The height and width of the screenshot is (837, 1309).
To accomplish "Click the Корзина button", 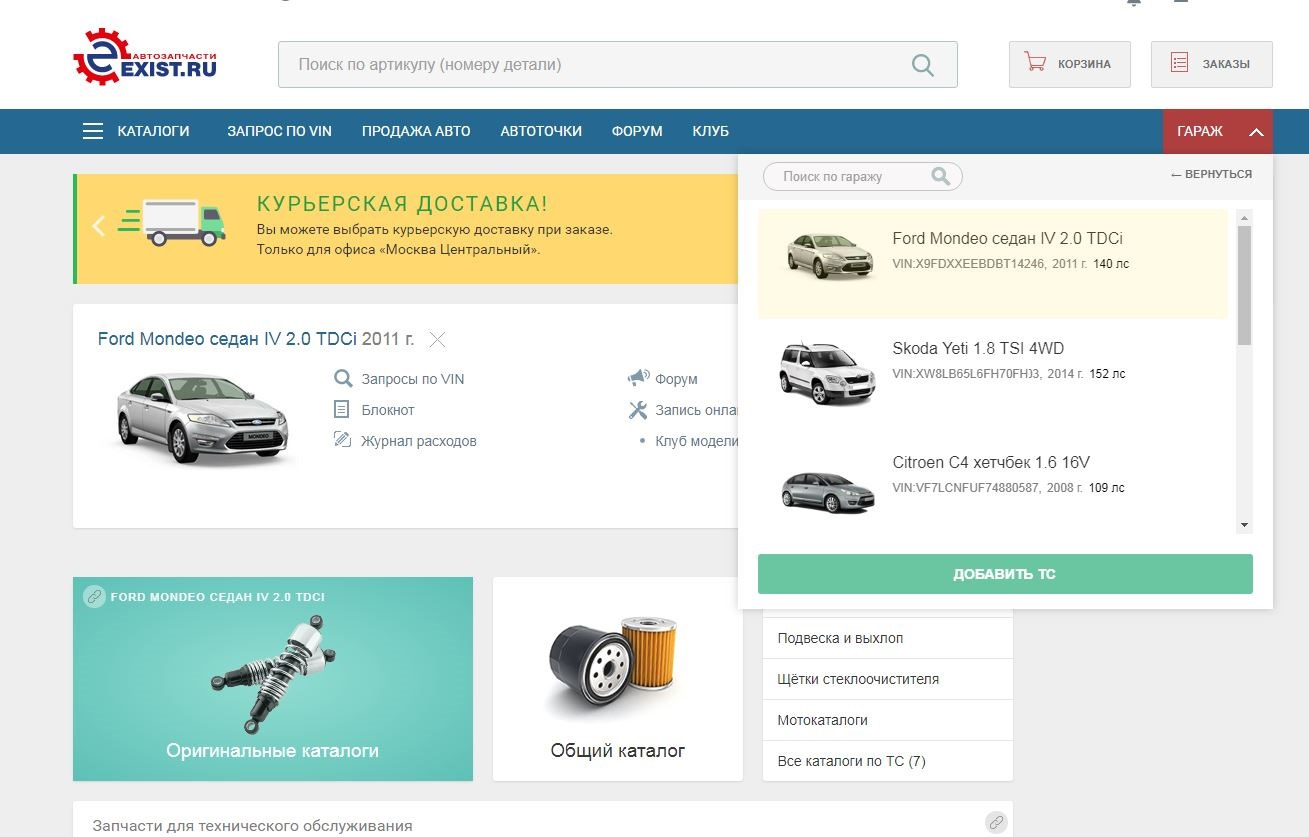I will tap(1070, 64).
